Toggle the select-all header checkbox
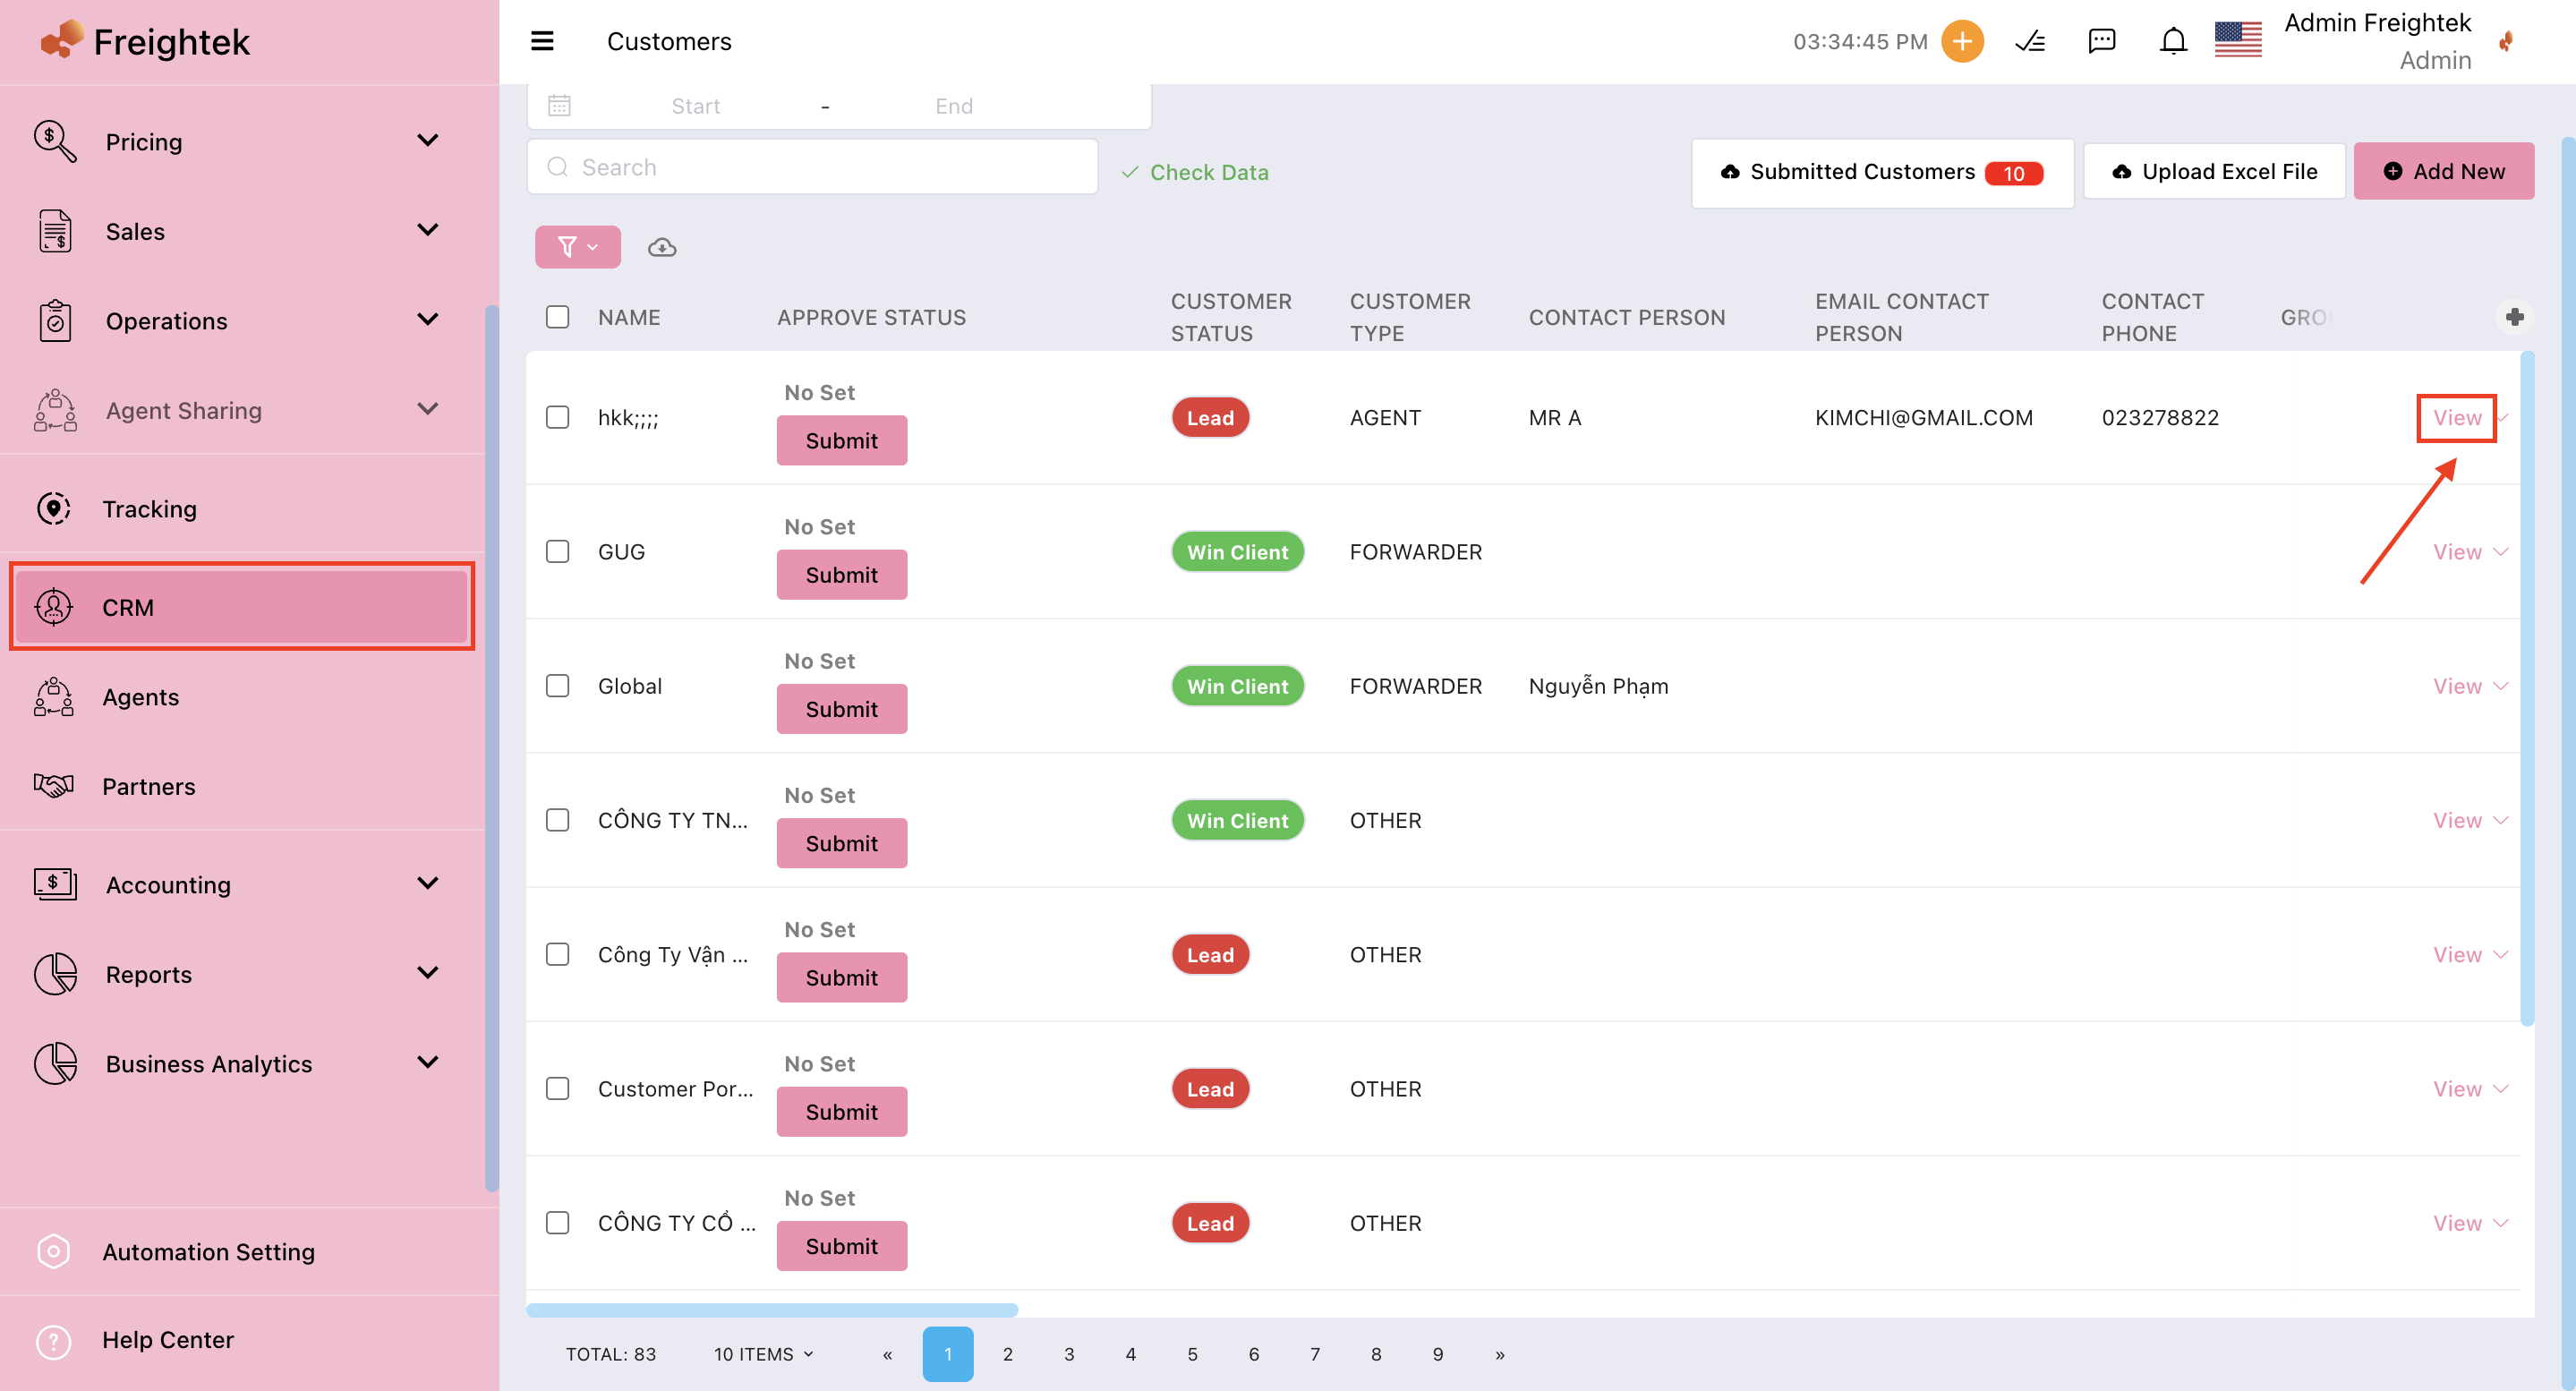 point(557,317)
